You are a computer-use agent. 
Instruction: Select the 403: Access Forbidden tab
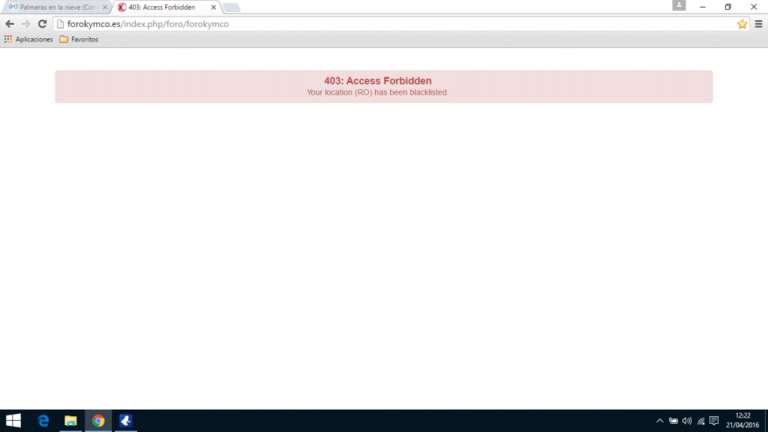pyautogui.click(x=160, y=7)
